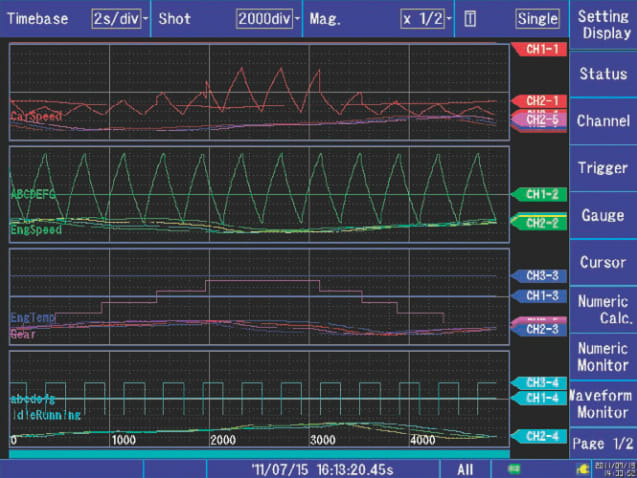Click the CH1-1 channel marker tag
Image resolution: width=637 pixels, height=478 pixels.
tap(539, 48)
